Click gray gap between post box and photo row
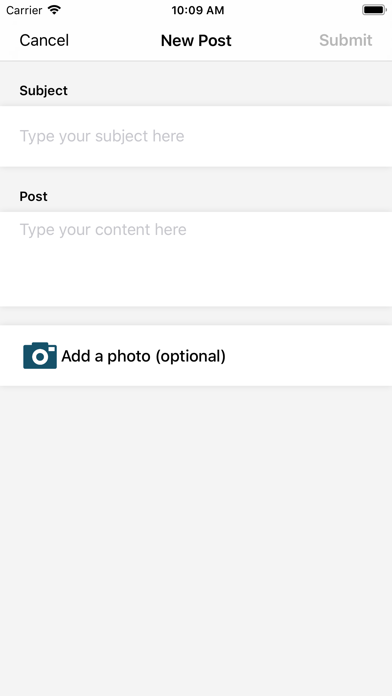The height and width of the screenshot is (696, 392). (x=196, y=316)
